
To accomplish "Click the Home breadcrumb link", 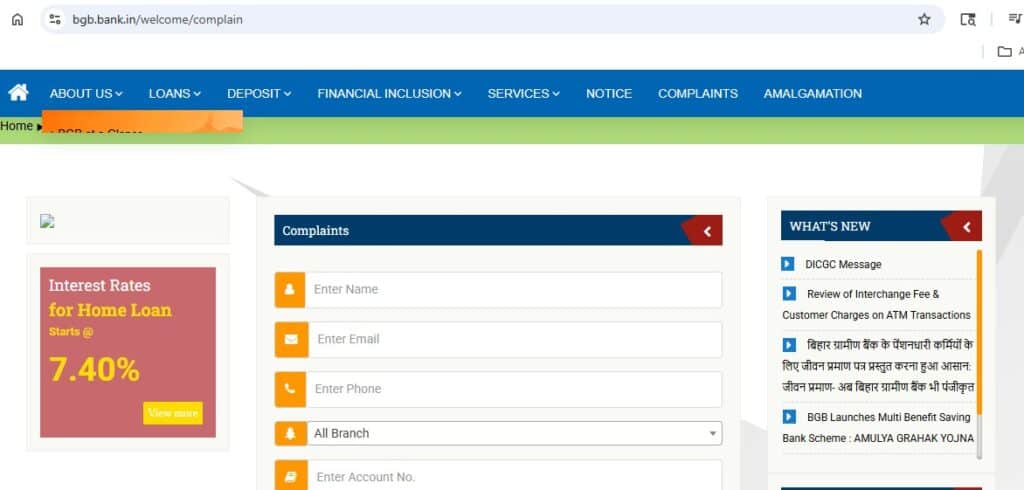I will coord(16,125).
